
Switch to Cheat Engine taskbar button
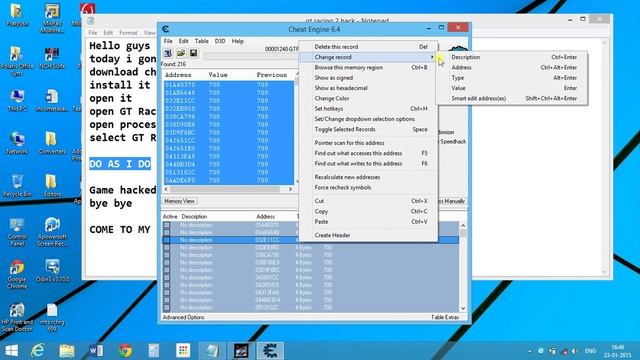(x=270, y=350)
